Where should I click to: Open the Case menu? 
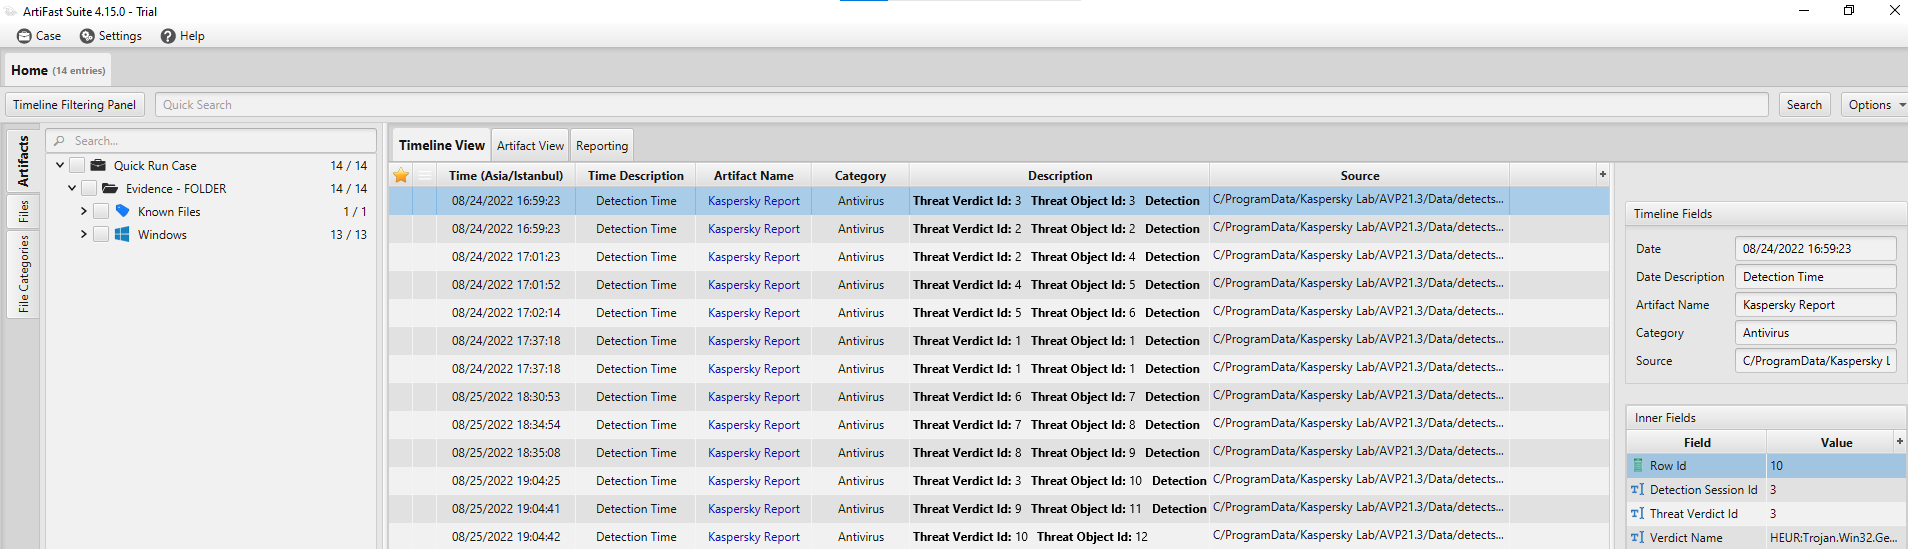coord(39,36)
